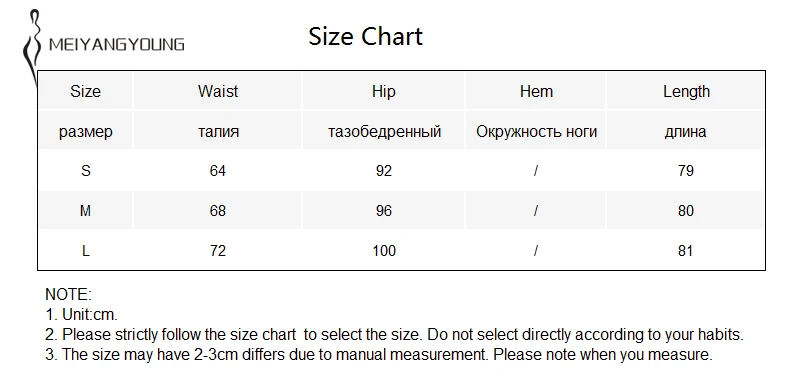Click length value 79 for size S
The width and height of the screenshot is (790, 380).
point(686,171)
